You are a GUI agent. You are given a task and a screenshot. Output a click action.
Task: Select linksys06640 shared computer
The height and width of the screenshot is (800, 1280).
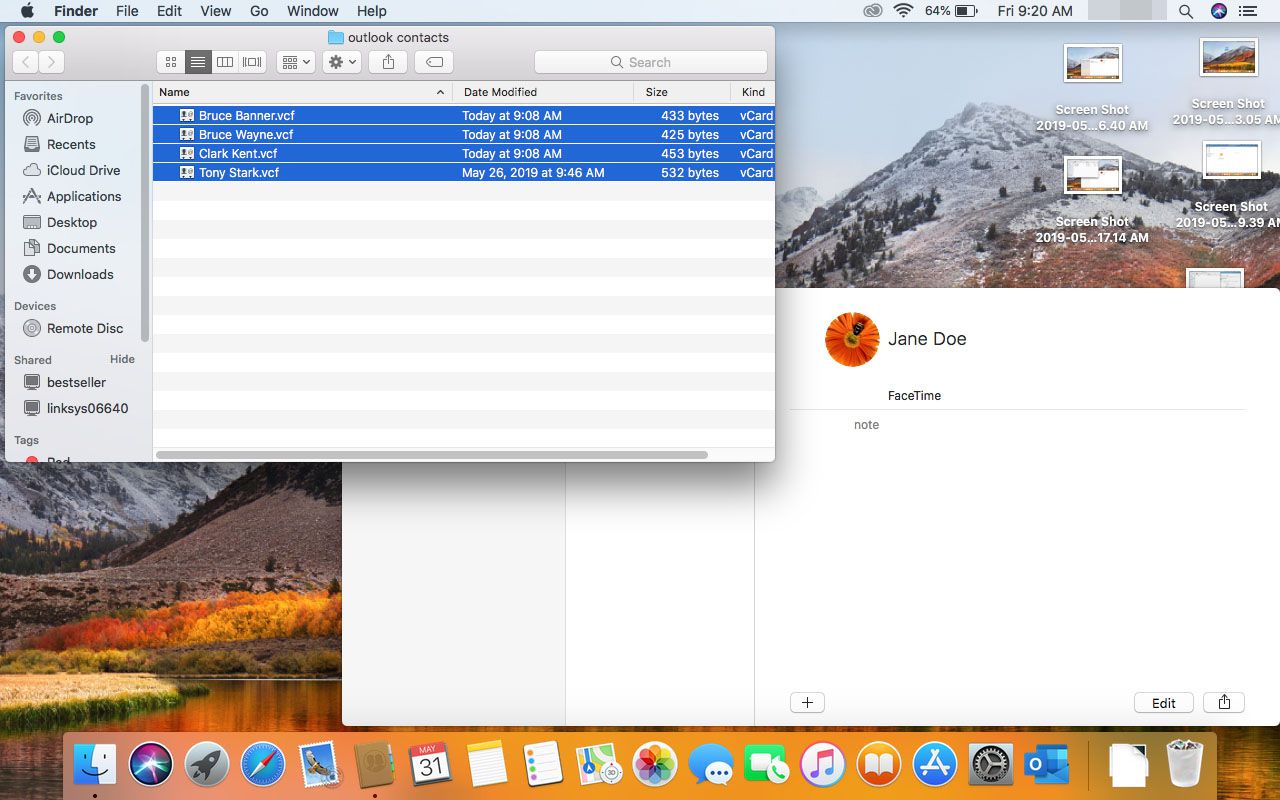coord(86,408)
